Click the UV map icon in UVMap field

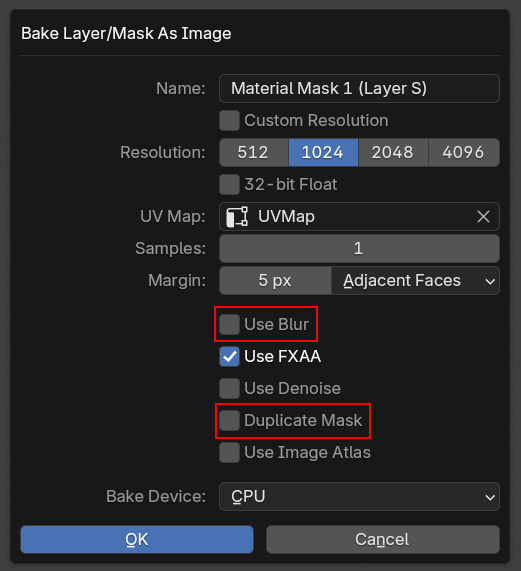pyautogui.click(x=237, y=217)
